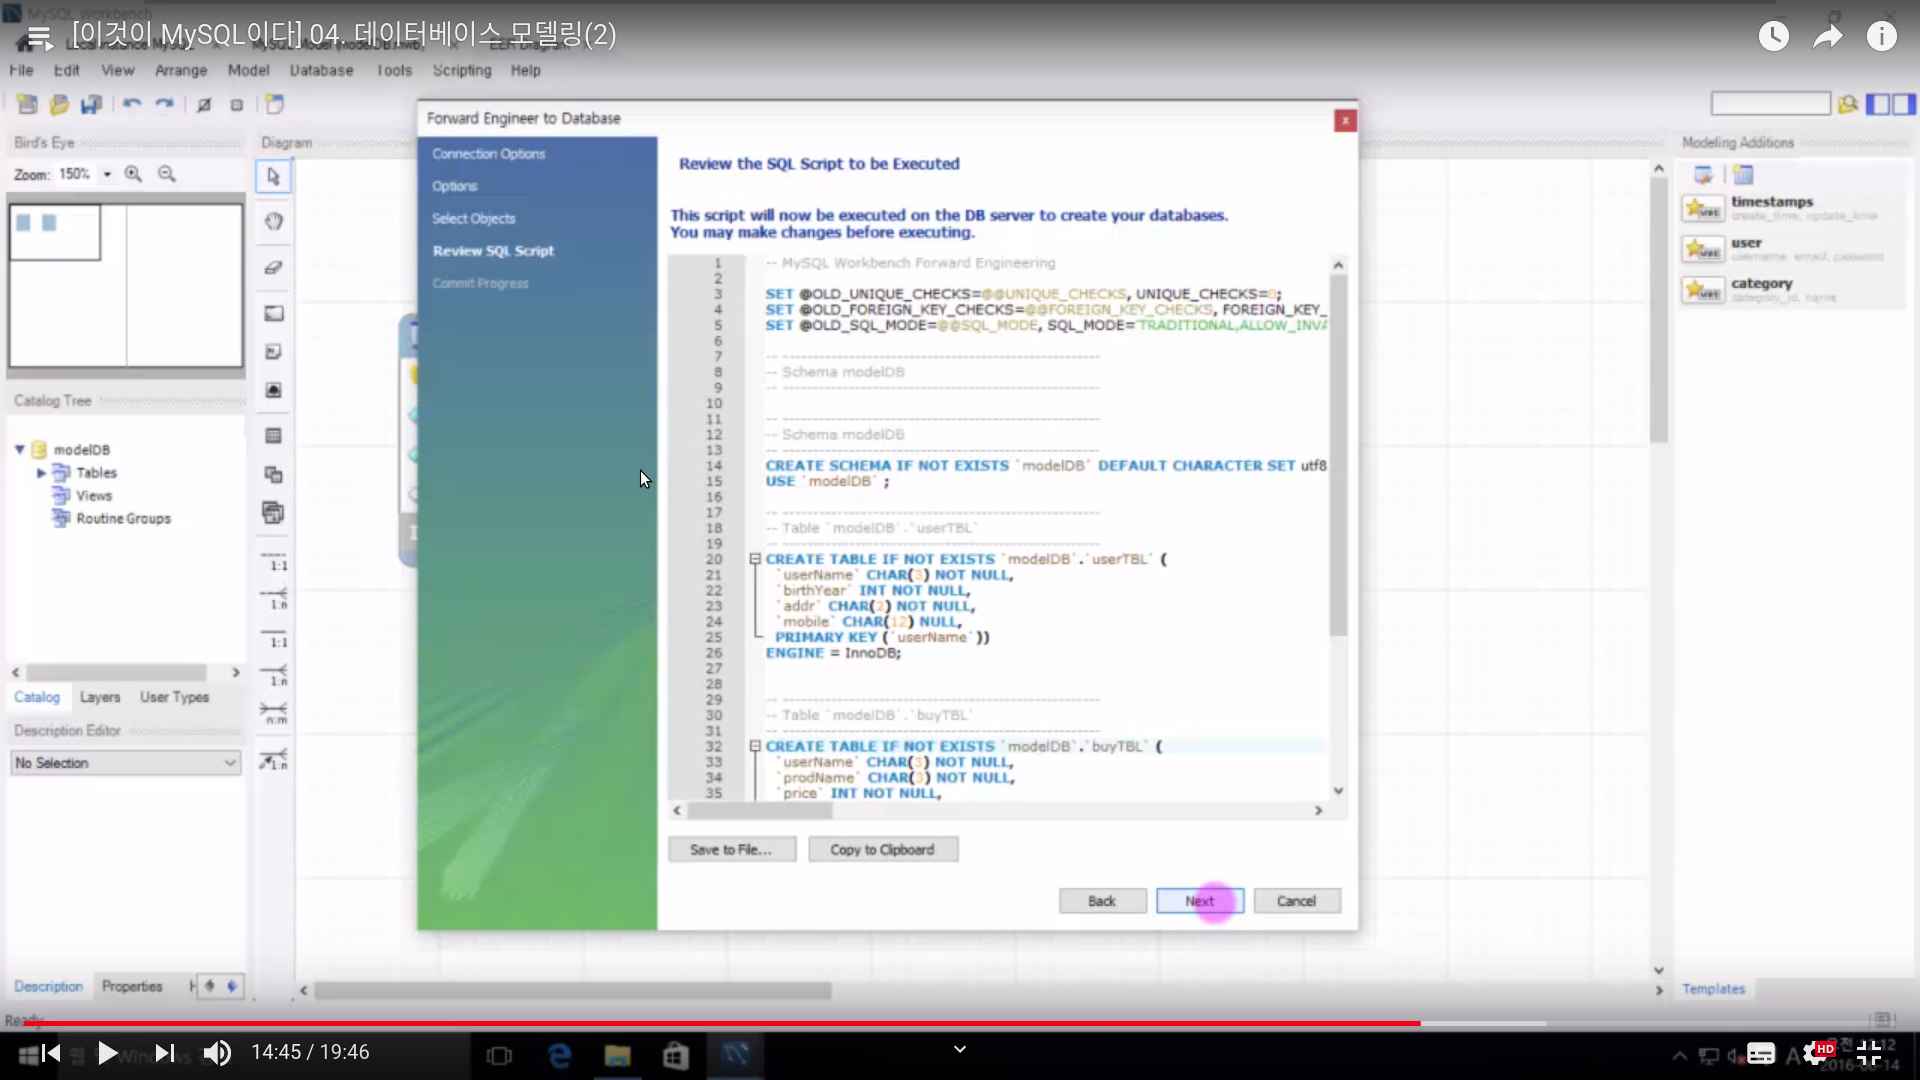1920x1080 pixels.
Task: Collapse the buyTBL CREATE TABLE fold marker
Action: pos(755,746)
